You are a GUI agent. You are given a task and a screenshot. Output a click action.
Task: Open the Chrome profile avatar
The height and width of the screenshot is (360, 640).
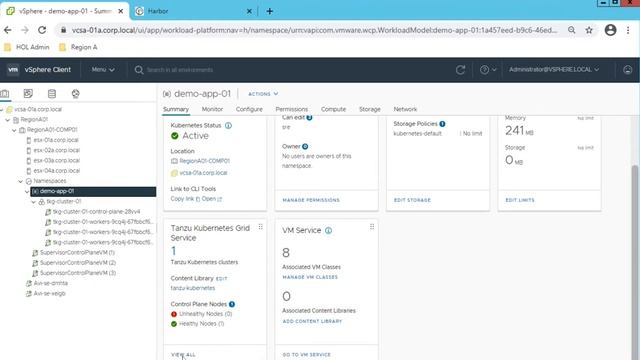coord(611,30)
